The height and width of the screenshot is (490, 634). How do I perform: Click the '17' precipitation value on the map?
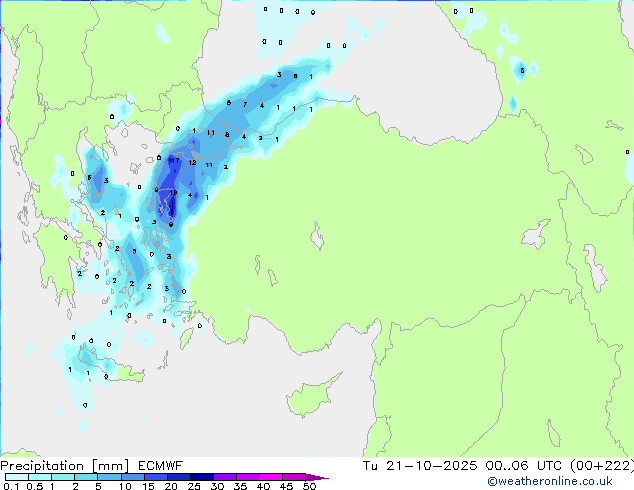[x=175, y=161]
